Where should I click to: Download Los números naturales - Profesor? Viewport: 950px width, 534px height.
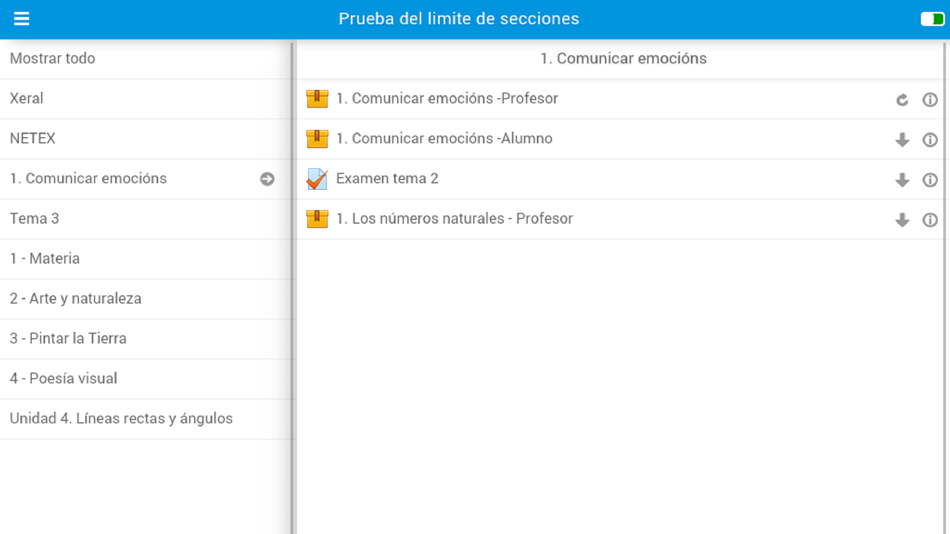(x=902, y=219)
